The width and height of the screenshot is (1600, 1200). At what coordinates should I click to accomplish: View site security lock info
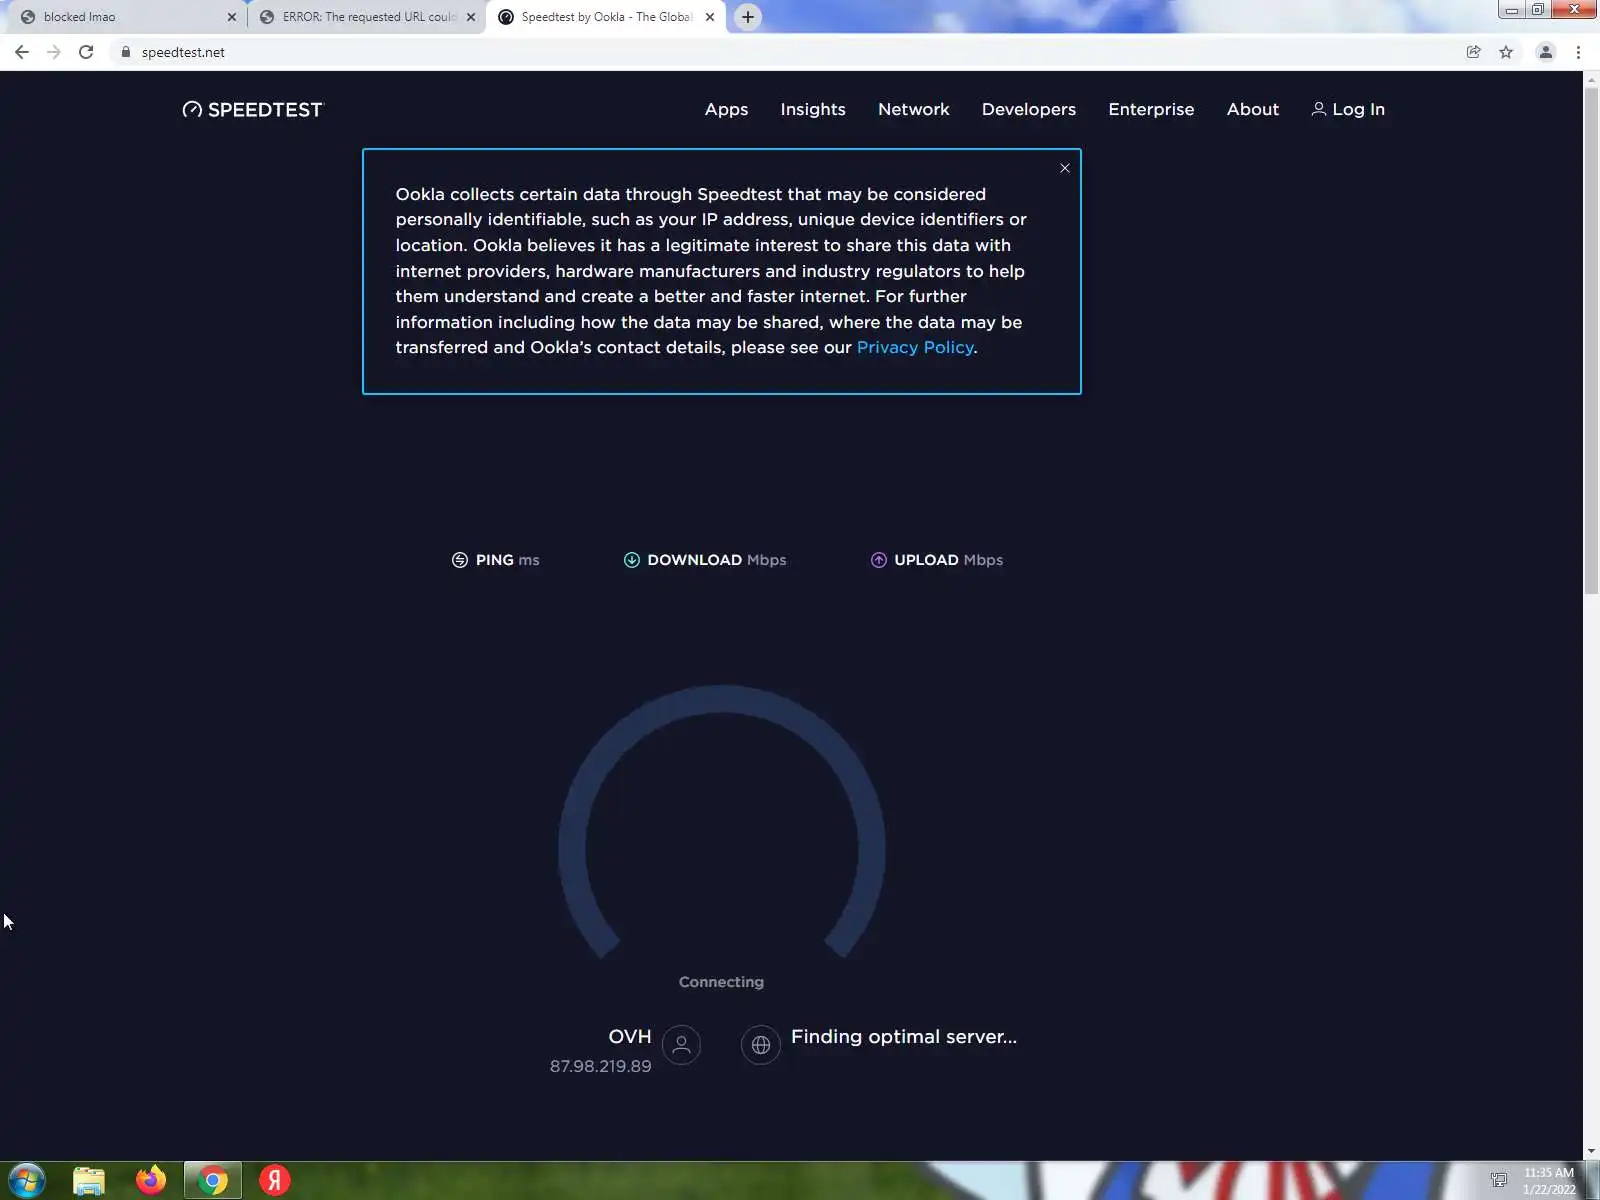(125, 52)
